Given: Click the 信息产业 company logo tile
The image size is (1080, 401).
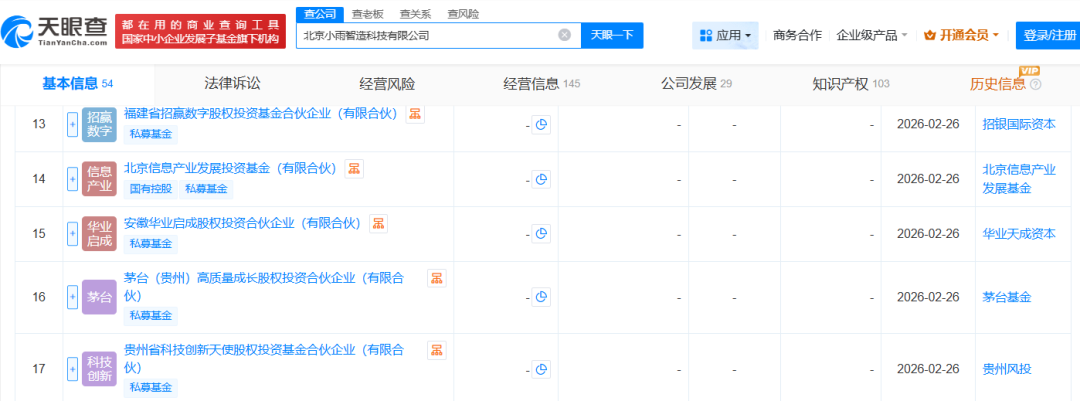Looking at the screenshot, I should tap(99, 179).
